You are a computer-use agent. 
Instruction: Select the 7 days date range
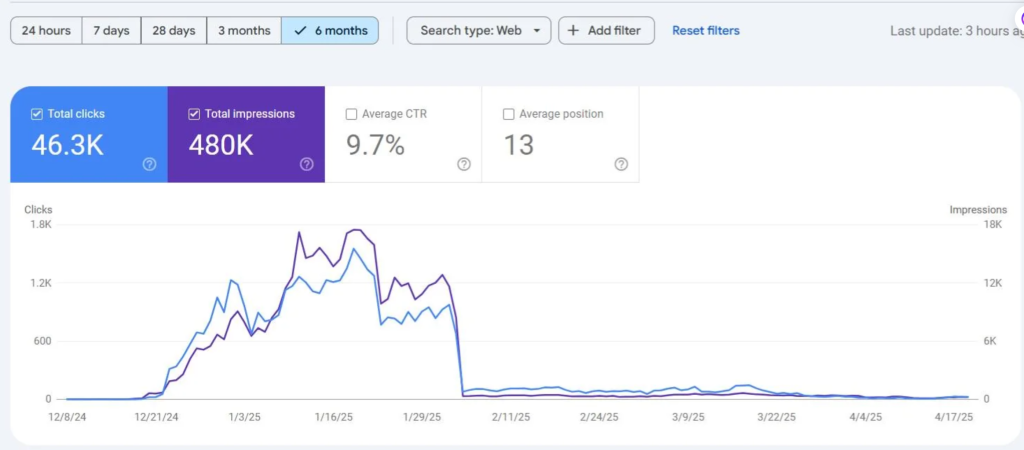(x=111, y=31)
